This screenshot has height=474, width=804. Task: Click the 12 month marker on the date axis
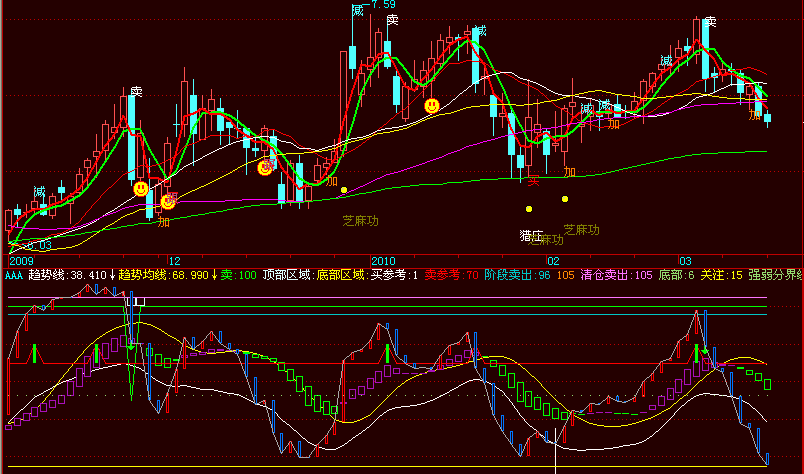coord(175,261)
